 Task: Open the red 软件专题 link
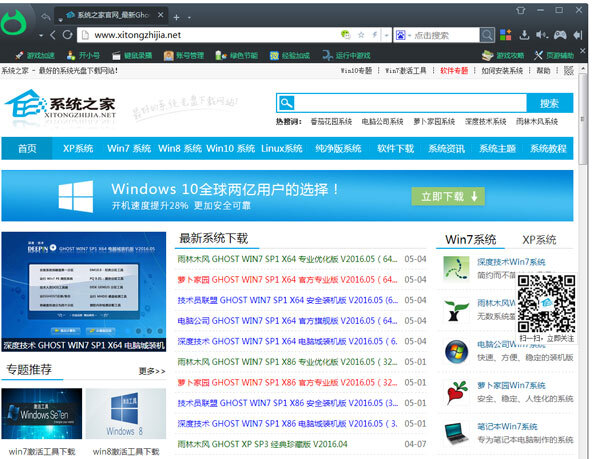(x=454, y=71)
